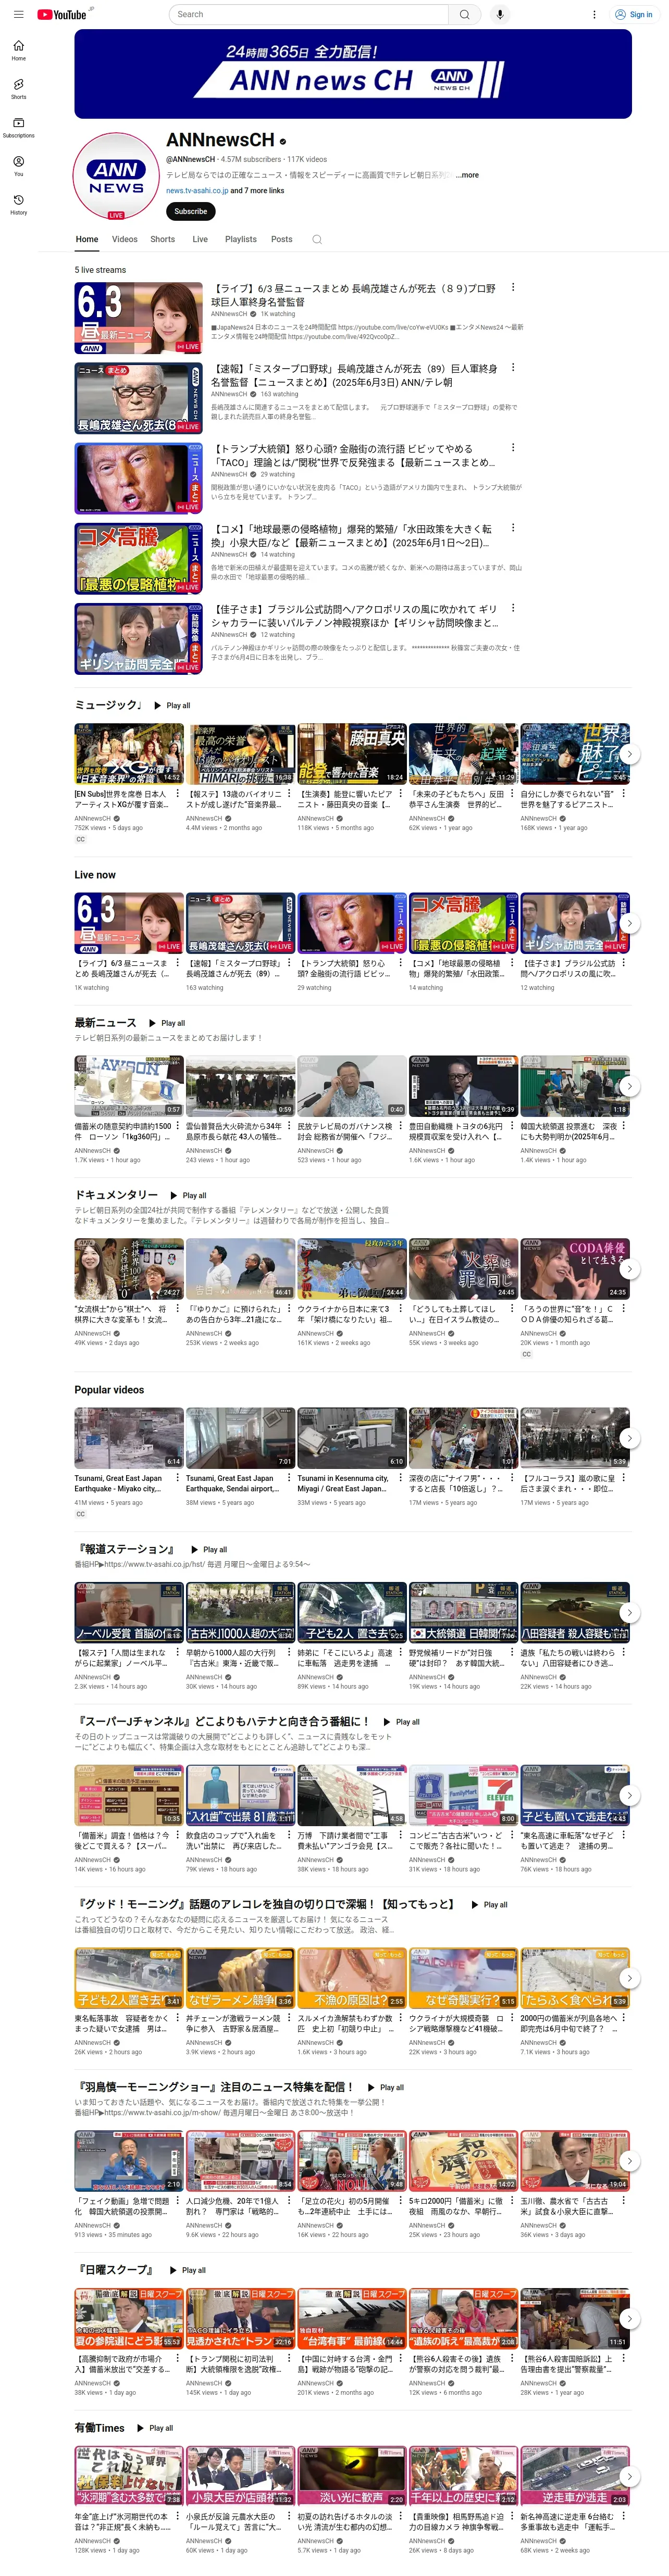The height and width of the screenshot is (2576, 669).
Task: Open ANN NEWS channel avatar
Action: 116,176
